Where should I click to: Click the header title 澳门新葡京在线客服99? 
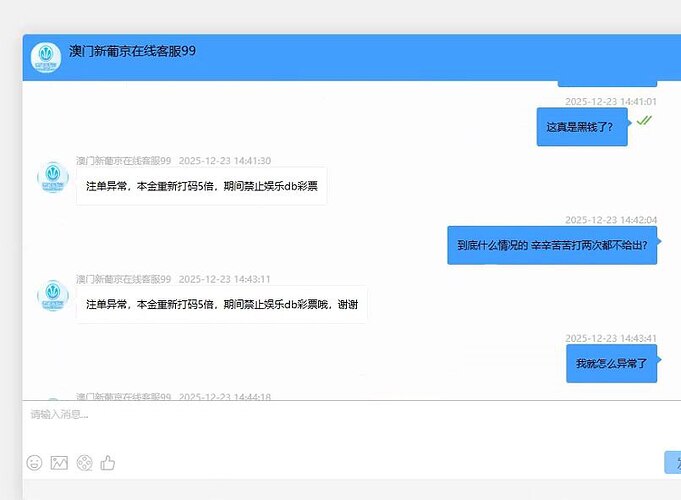click(x=132, y=51)
